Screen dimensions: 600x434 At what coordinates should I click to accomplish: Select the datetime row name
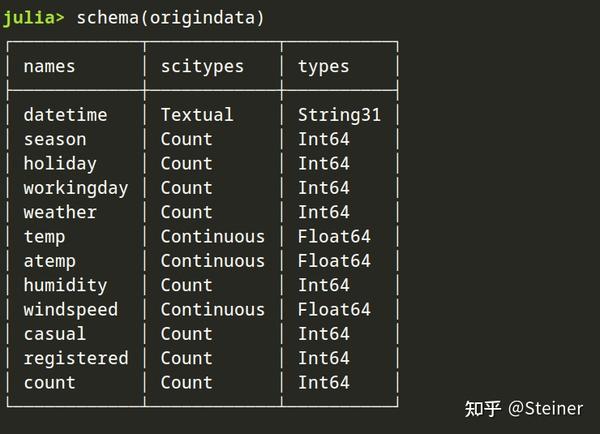(x=65, y=115)
